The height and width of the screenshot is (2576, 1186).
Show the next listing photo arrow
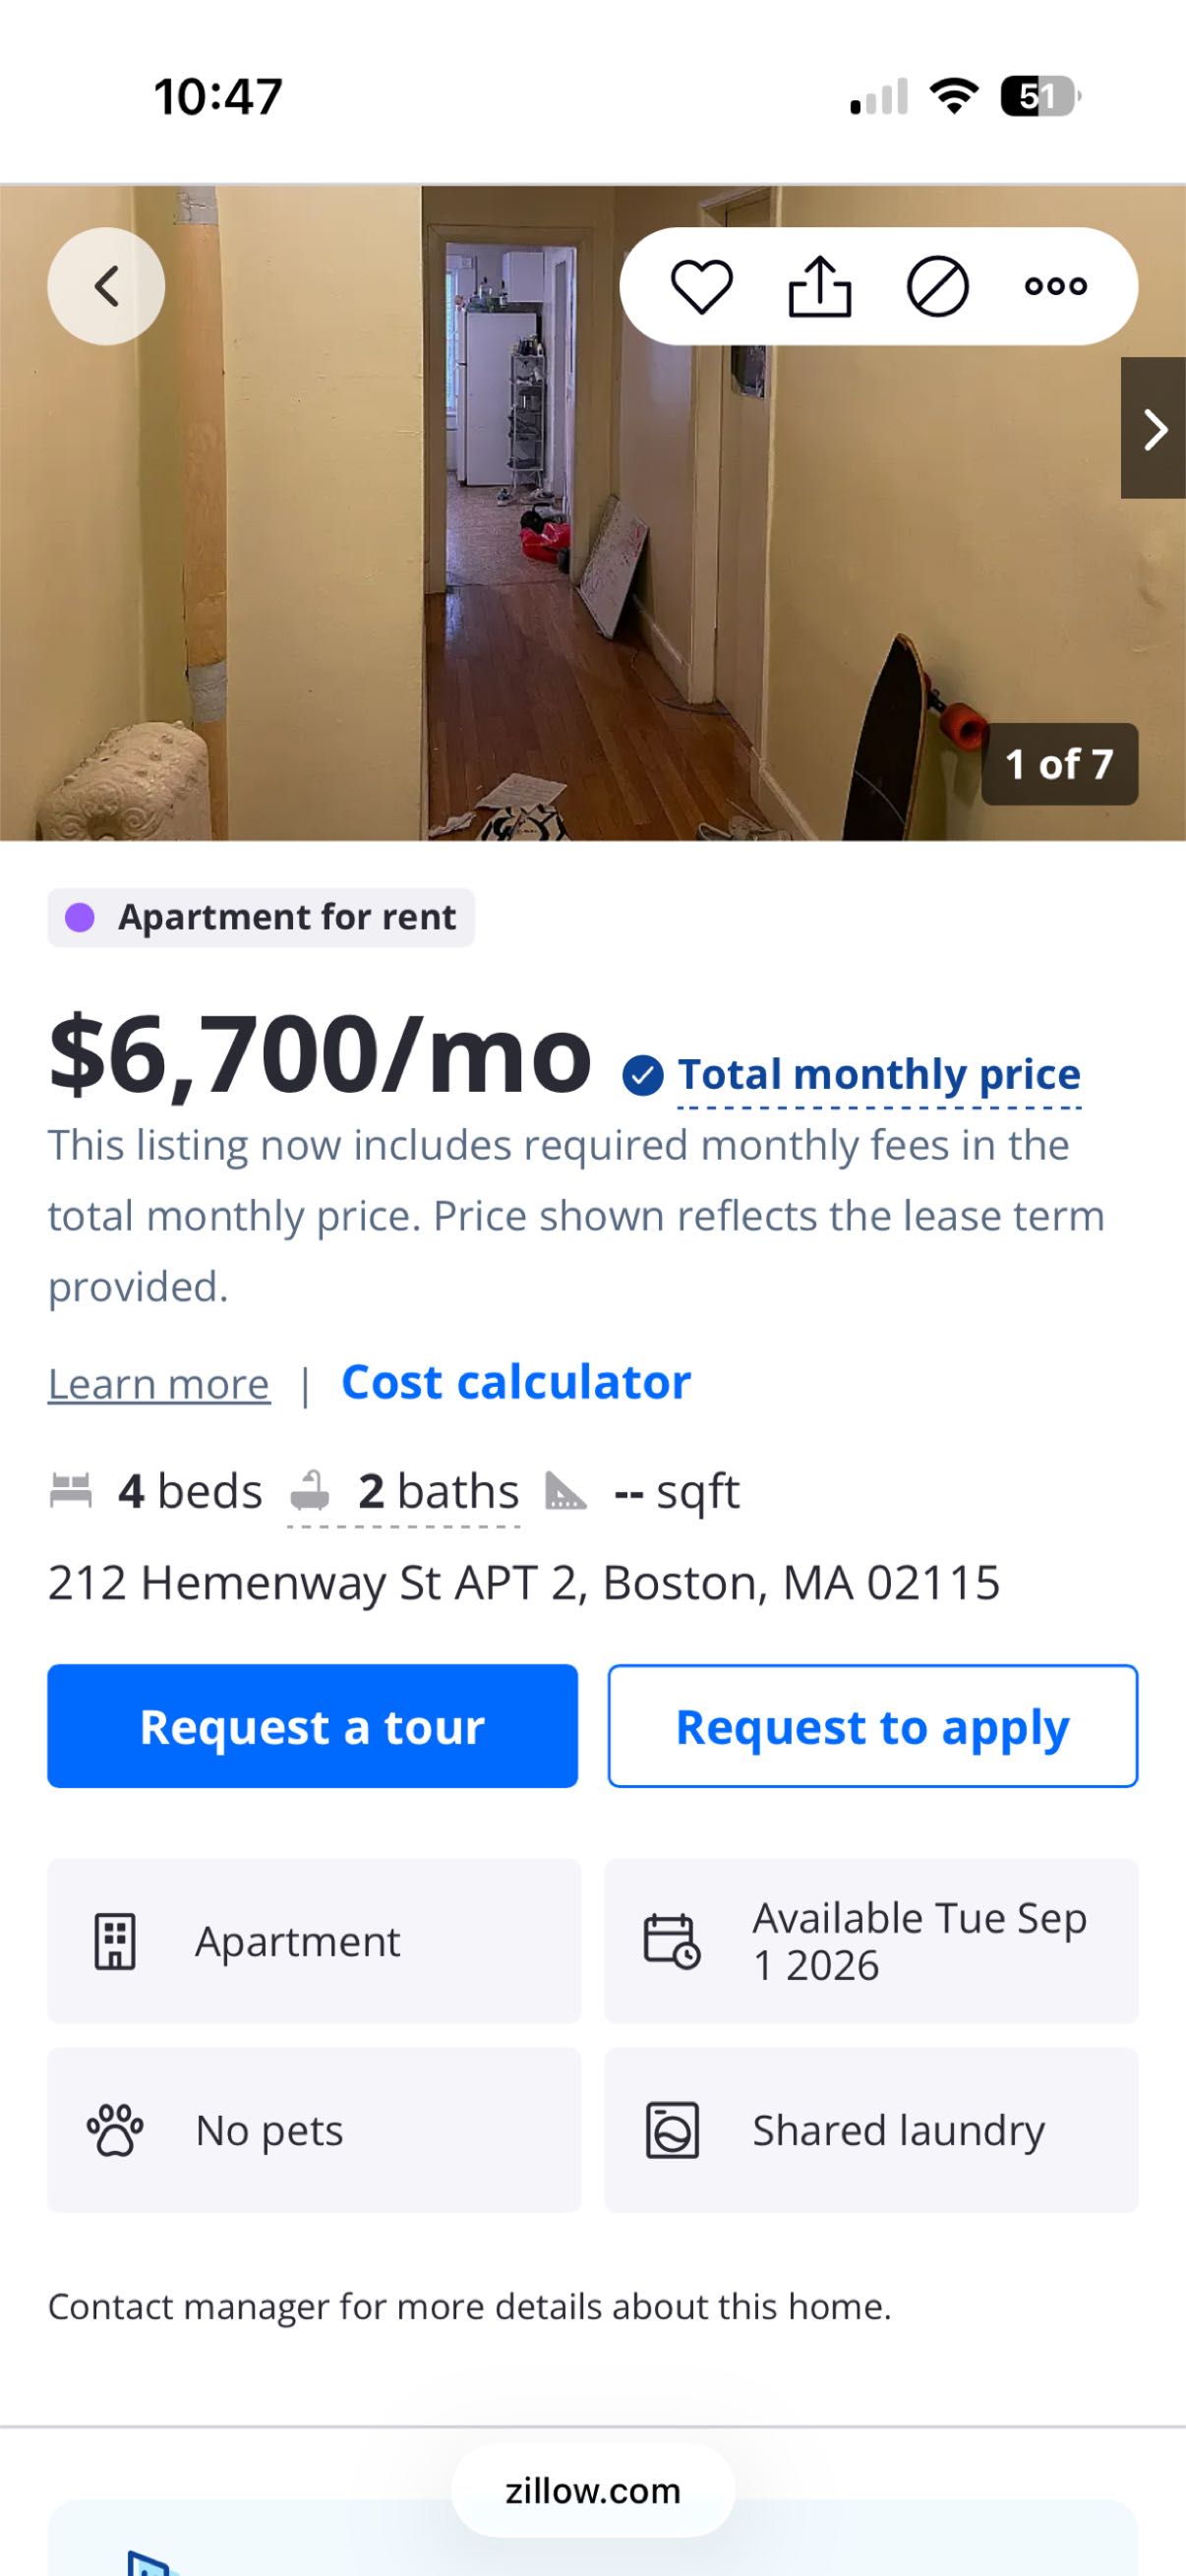(1155, 429)
